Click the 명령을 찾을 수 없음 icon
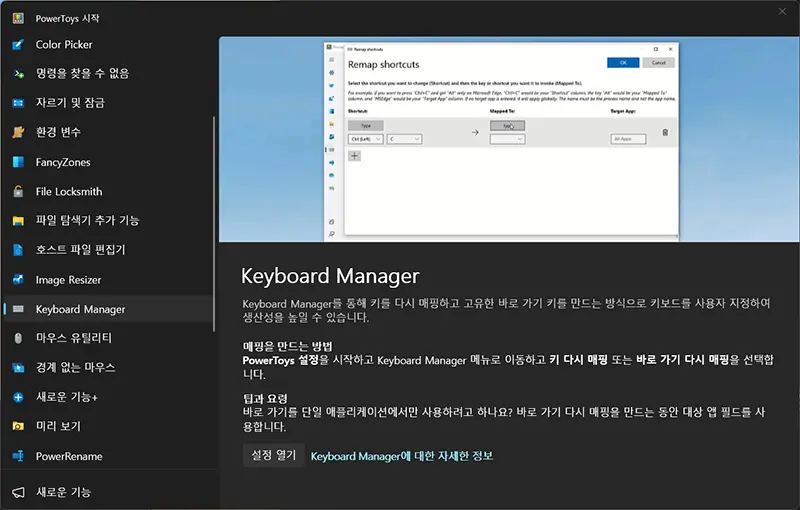The image size is (800, 510). point(18,74)
